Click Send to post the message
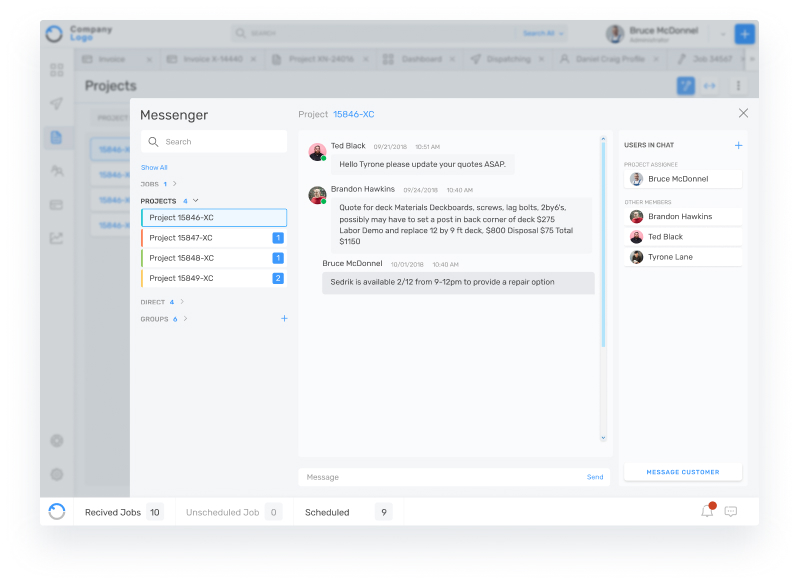The height and width of the screenshot is (585, 799). [x=595, y=477]
